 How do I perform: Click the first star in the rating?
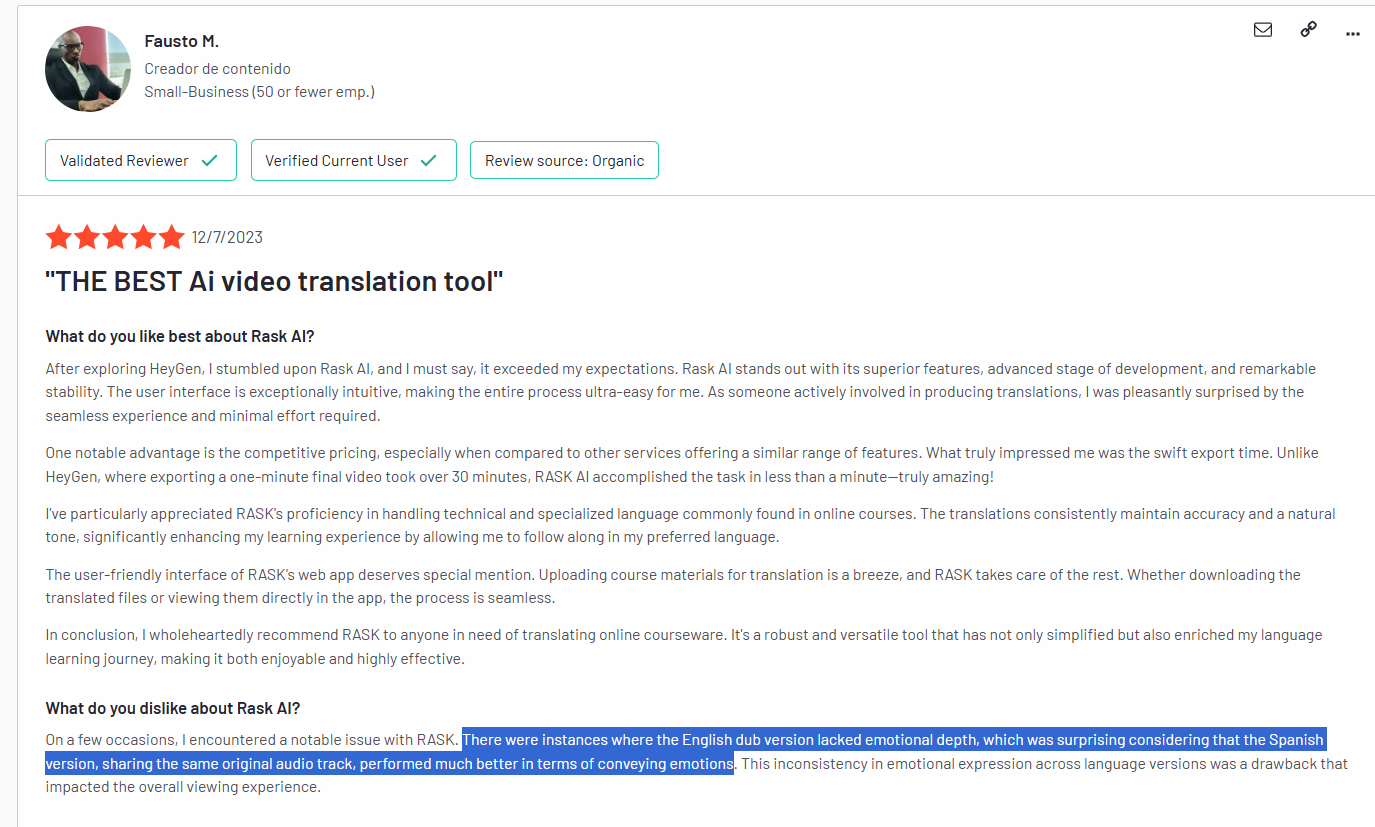59,237
